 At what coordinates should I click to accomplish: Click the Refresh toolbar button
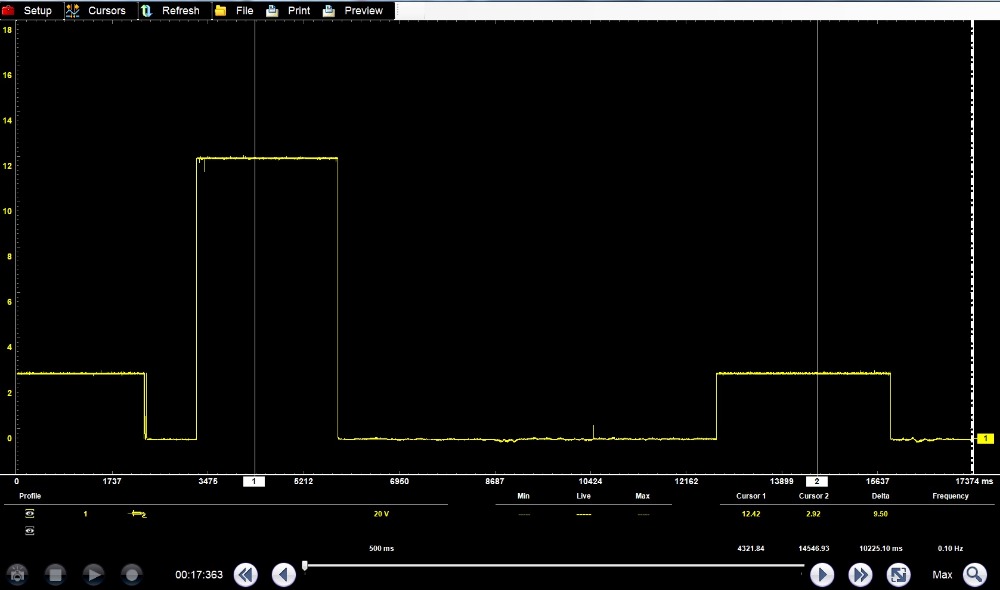click(171, 10)
